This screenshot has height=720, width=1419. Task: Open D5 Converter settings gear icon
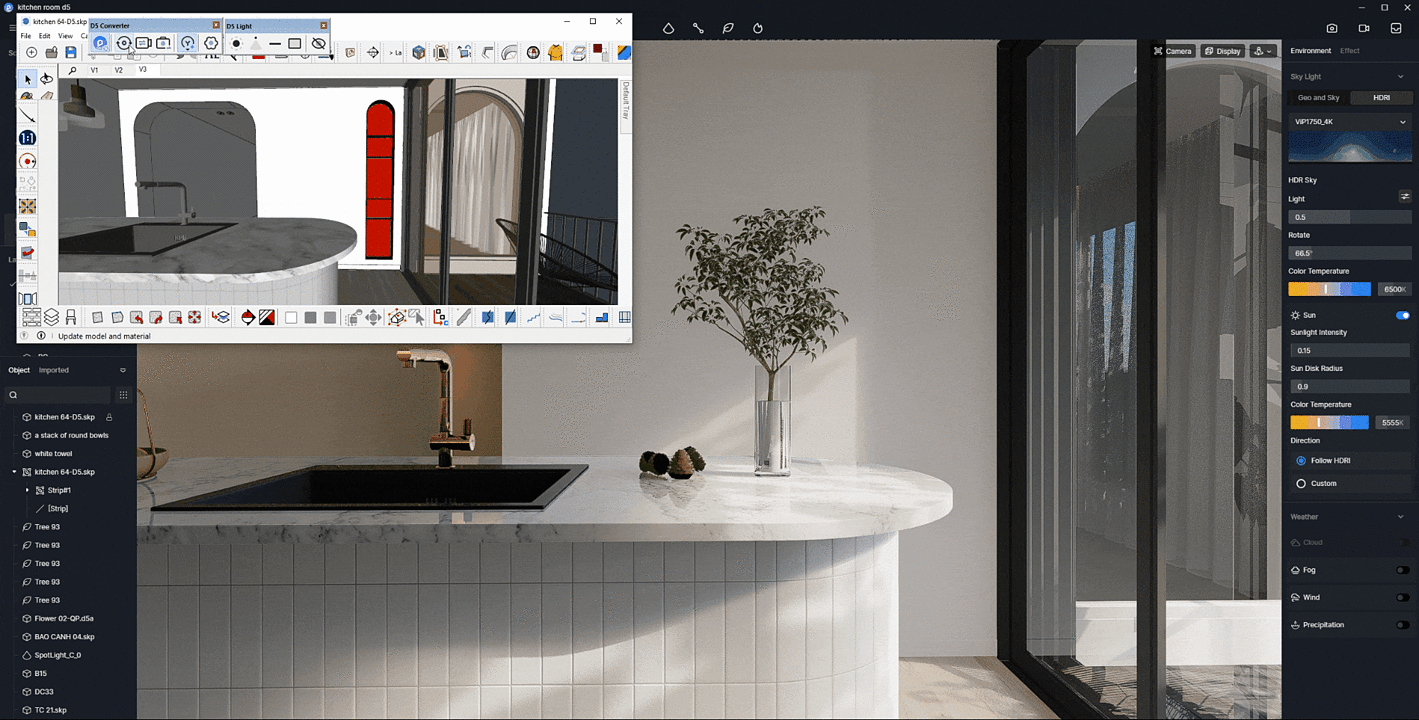click(211, 43)
